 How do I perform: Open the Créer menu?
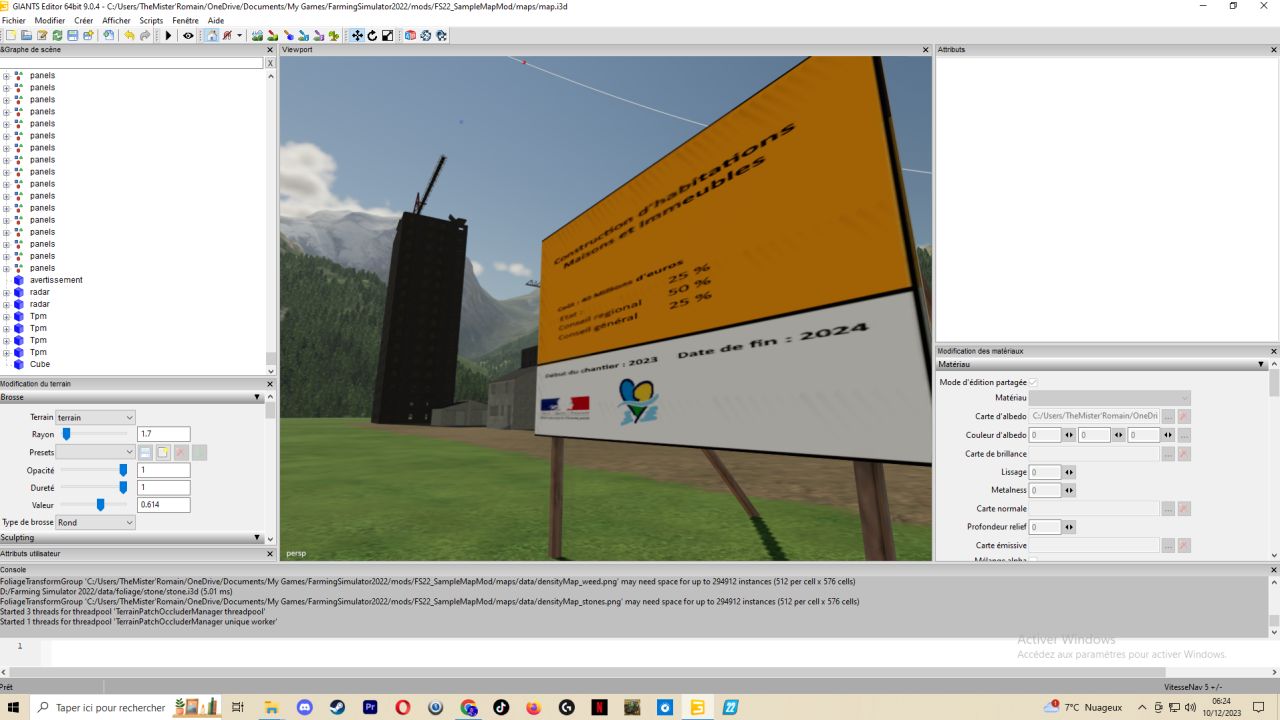coord(84,20)
